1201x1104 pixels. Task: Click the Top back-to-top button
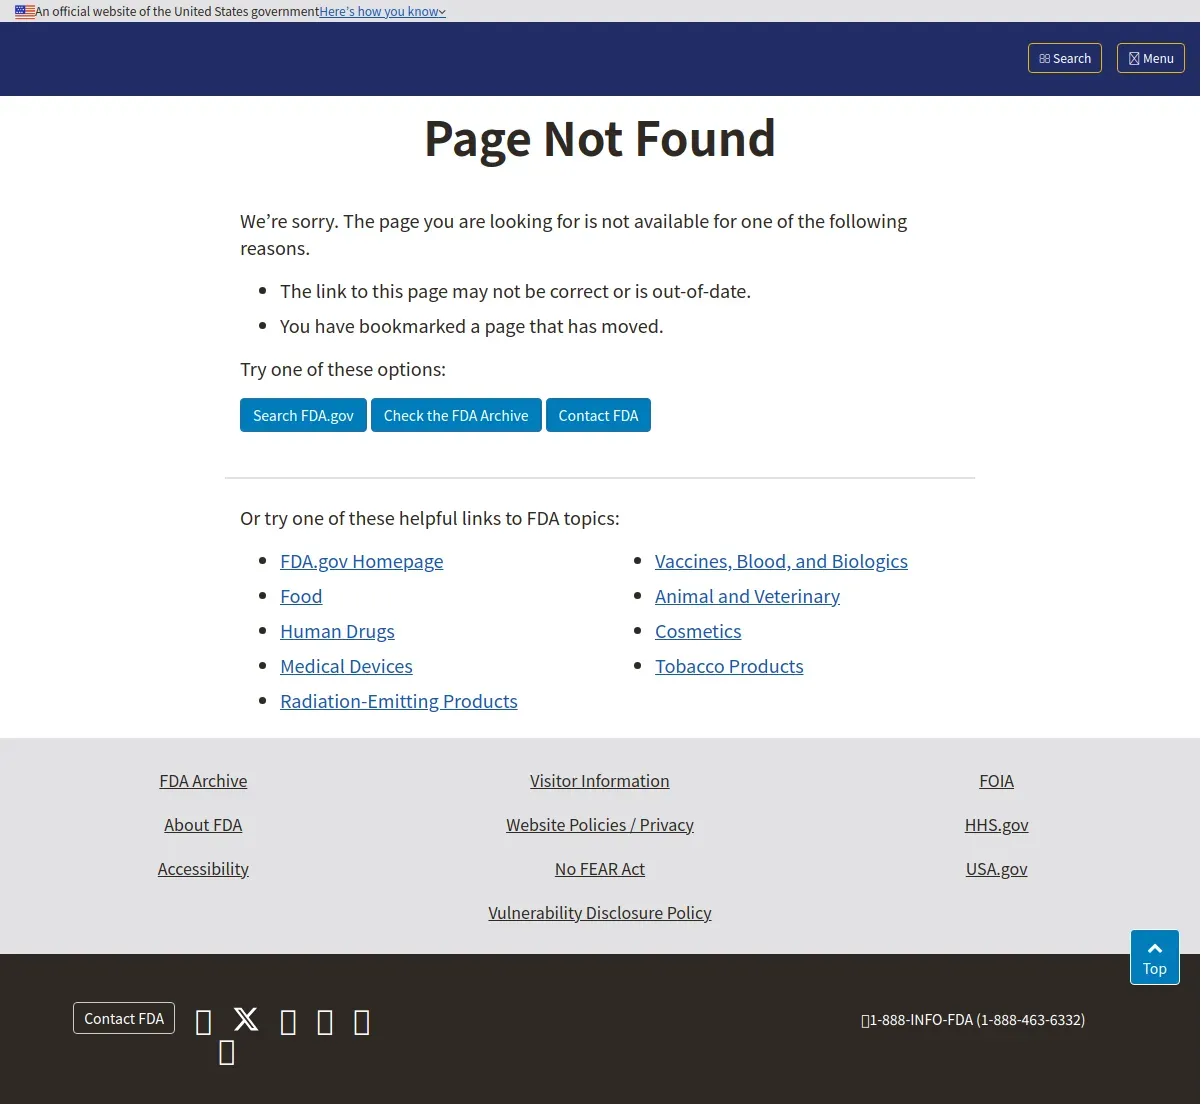coord(1155,957)
